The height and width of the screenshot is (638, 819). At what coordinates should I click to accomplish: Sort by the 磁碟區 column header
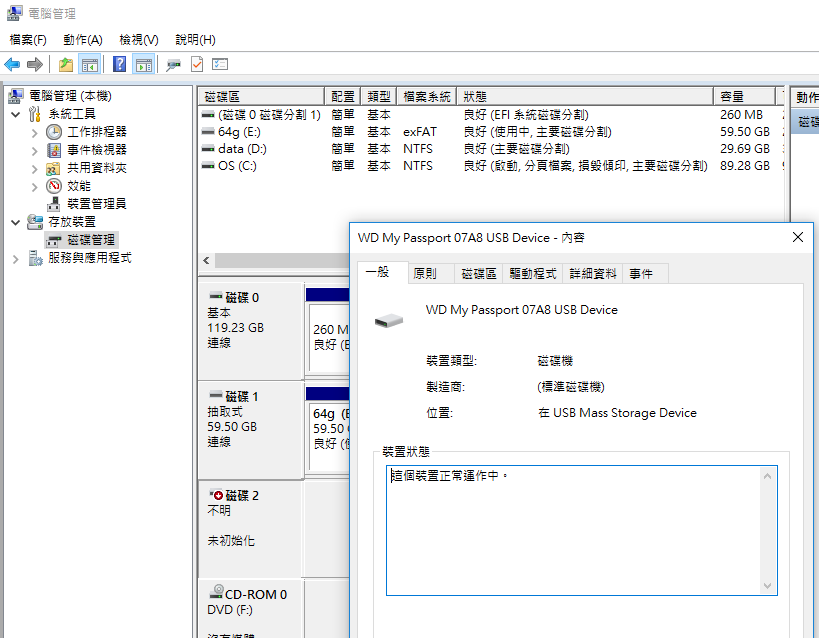point(261,96)
